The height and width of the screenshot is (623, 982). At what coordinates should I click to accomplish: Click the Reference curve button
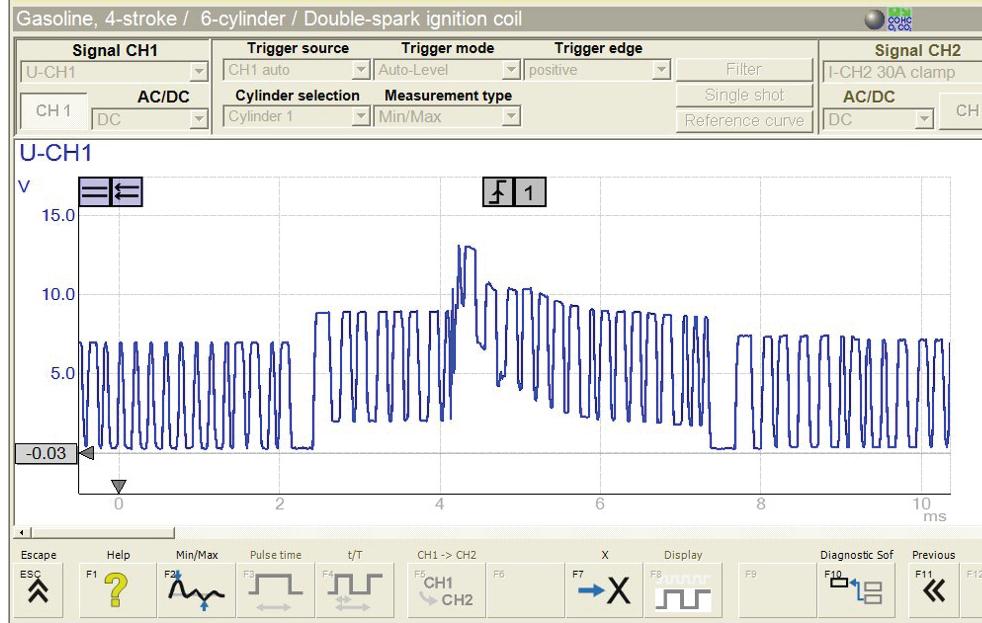(x=744, y=120)
